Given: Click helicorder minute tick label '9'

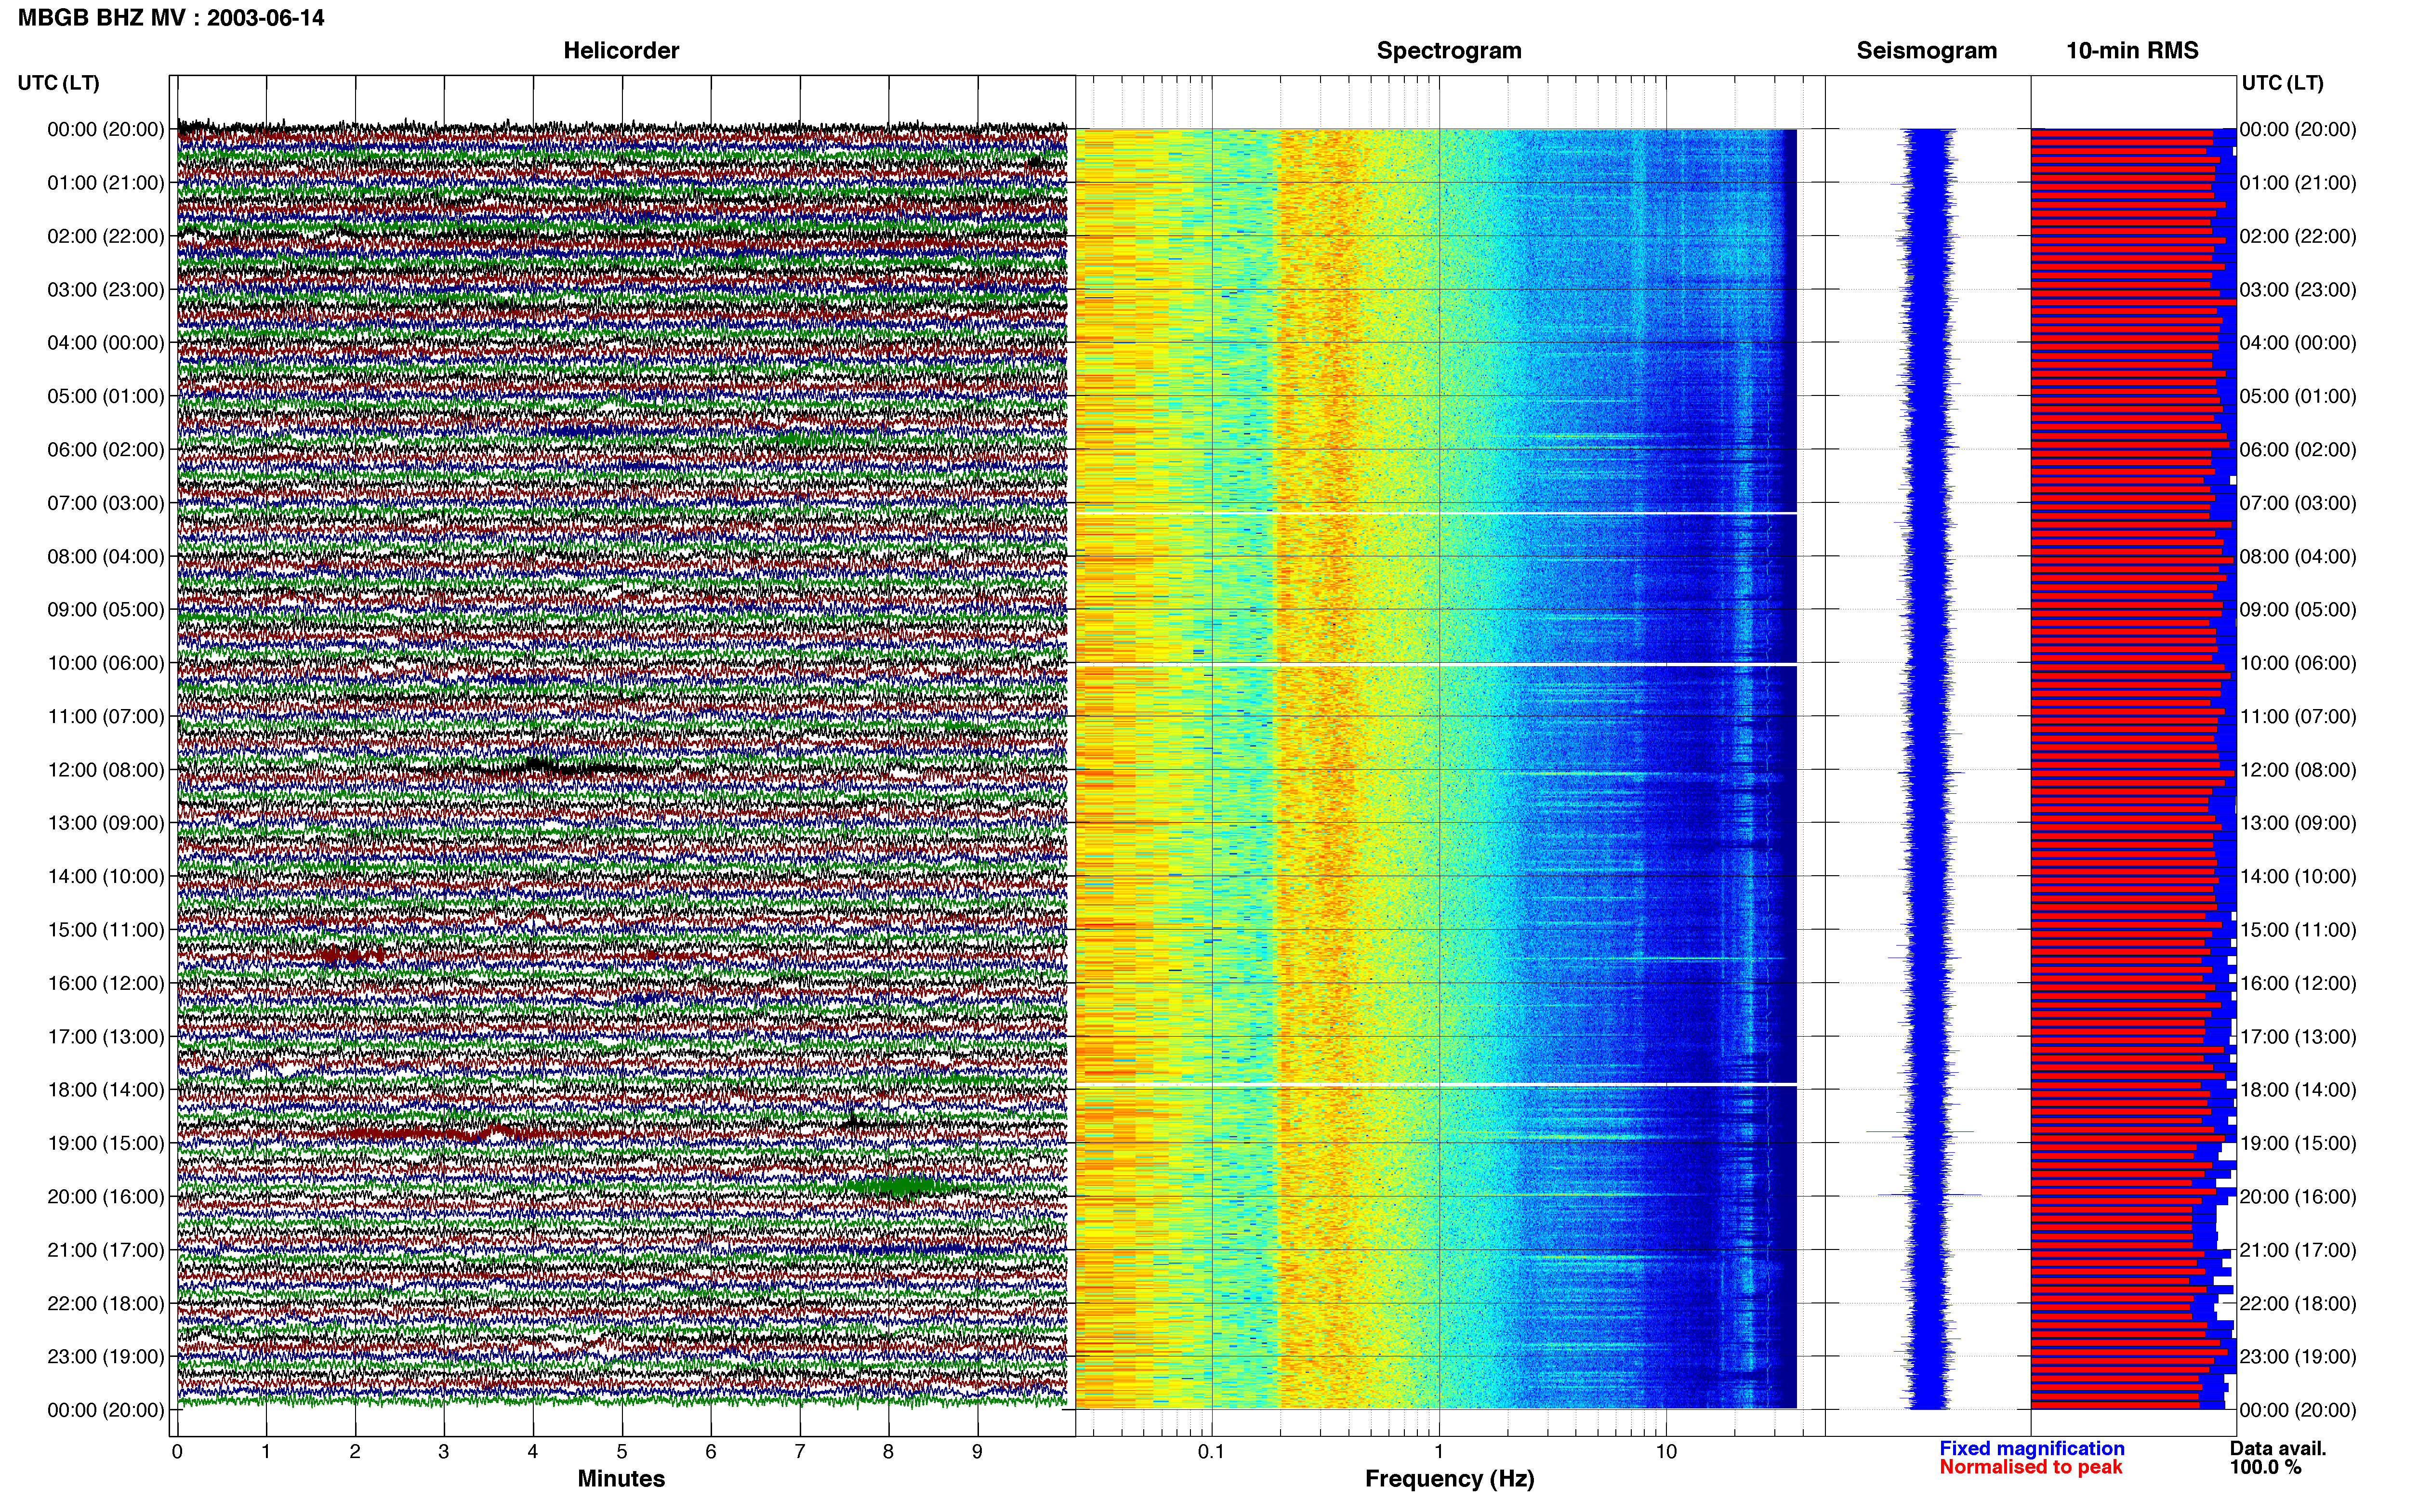Looking at the screenshot, I should pos(978,1452).
